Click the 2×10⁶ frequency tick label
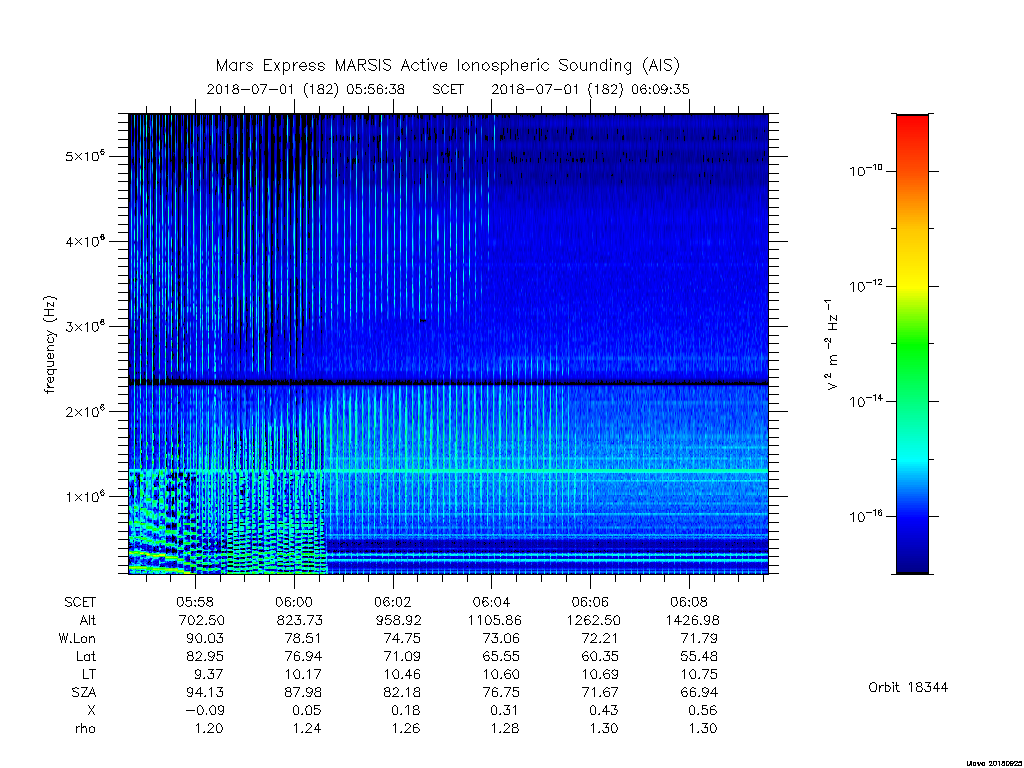The height and width of the screenshot is (768, 1024). 85,411
